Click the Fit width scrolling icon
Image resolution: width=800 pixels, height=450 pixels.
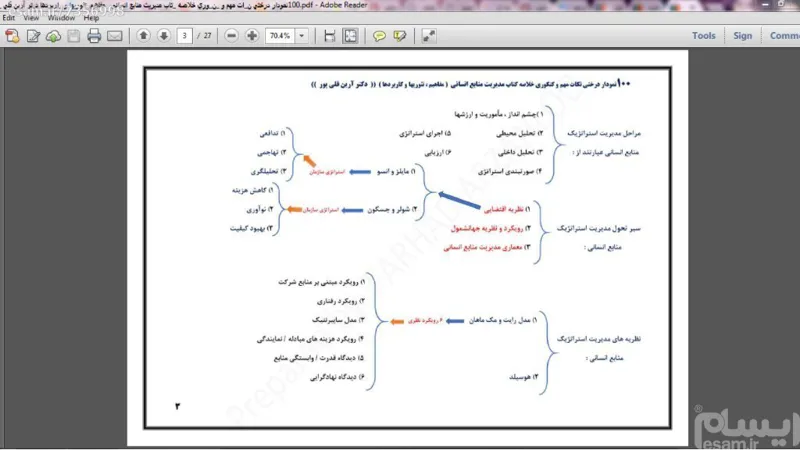pos(330,36)
